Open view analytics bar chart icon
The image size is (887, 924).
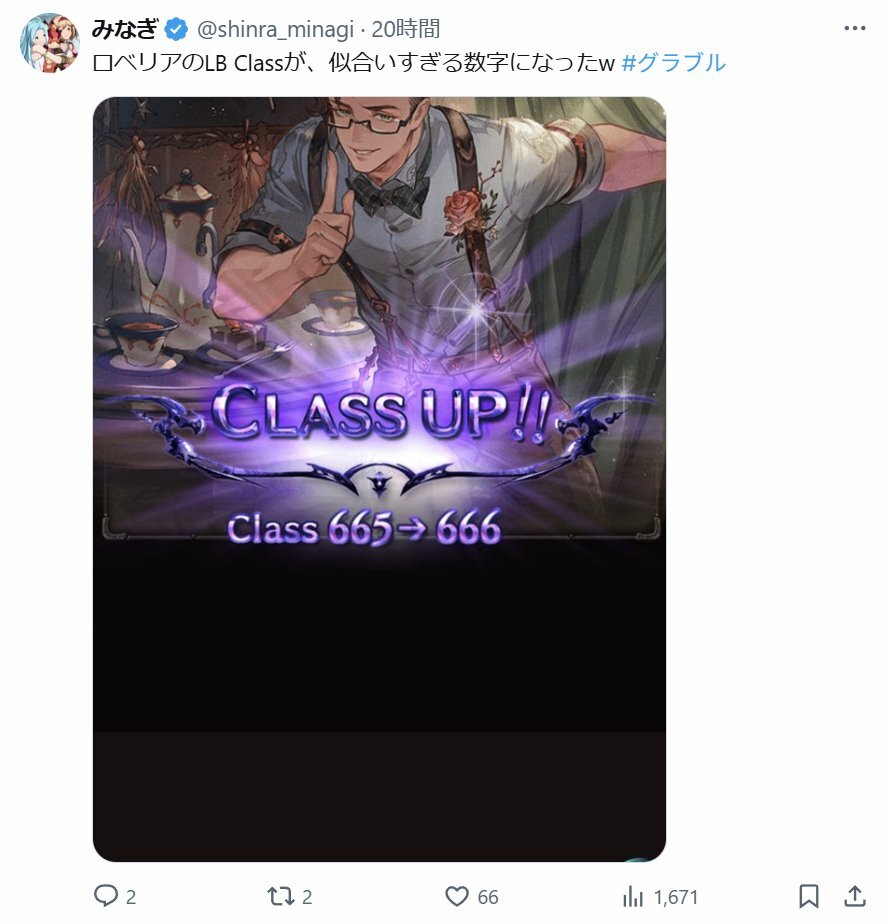tap(633, 897)
